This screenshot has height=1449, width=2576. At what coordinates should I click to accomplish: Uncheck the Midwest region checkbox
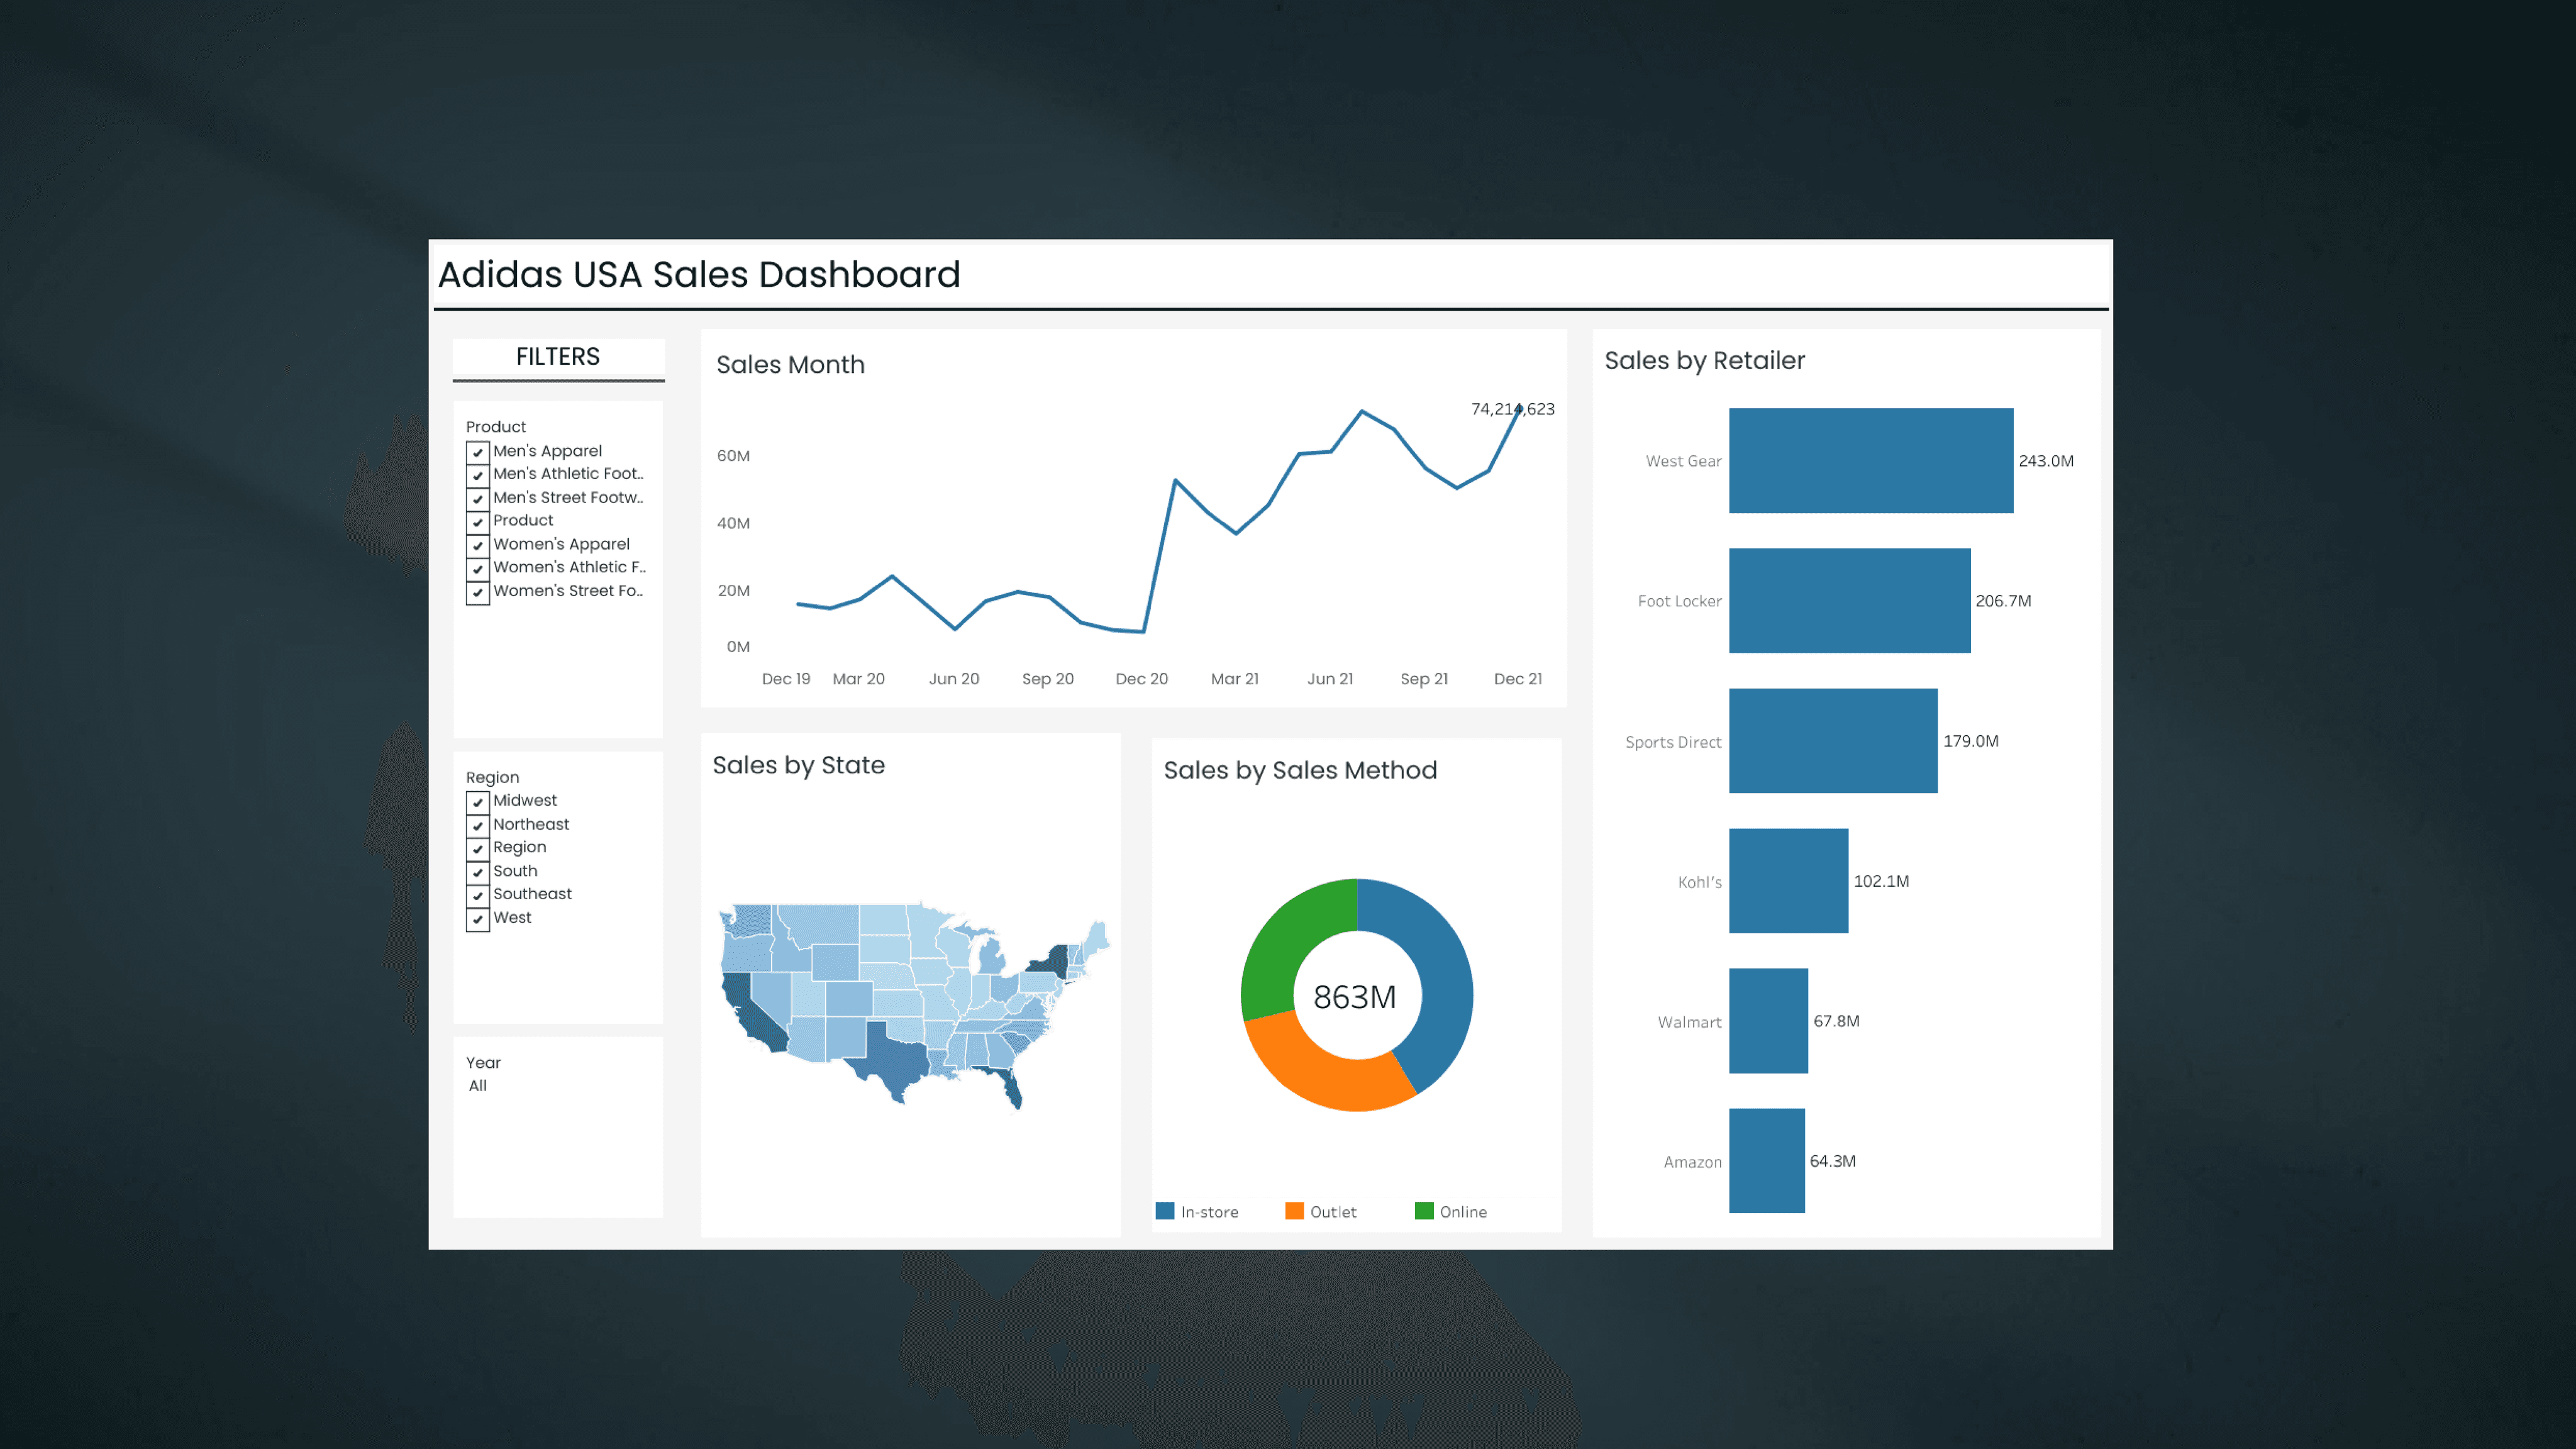(478, 802)
